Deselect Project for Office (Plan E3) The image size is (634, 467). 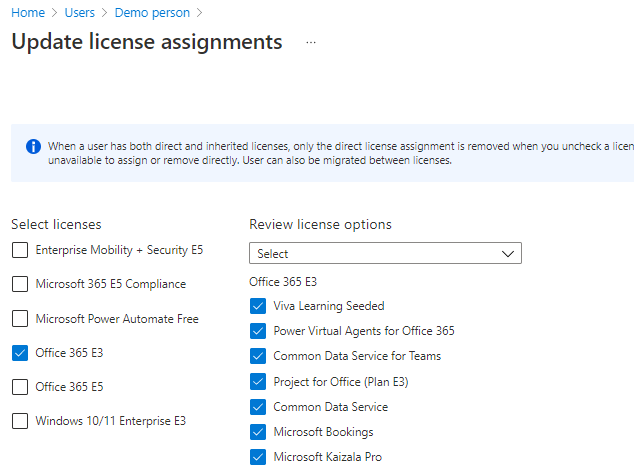(258, 382)
